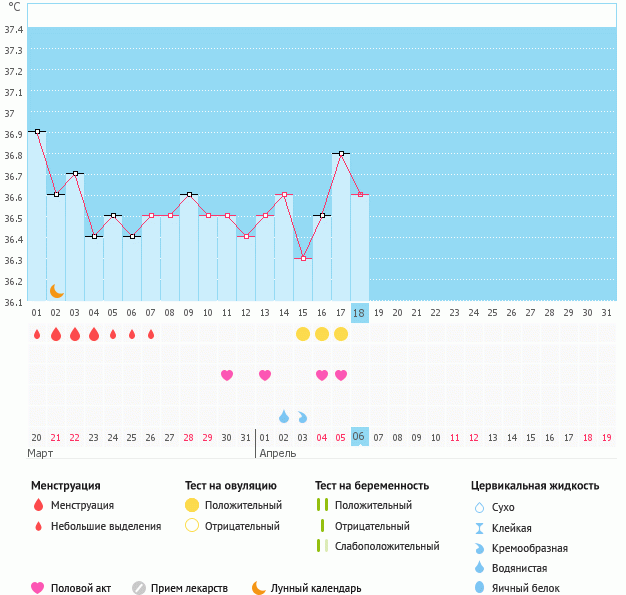Screen dimensions: 626x595
Task: Click the cervical fluid drop on cycle day 14
Action: click(x=284, y=416)
